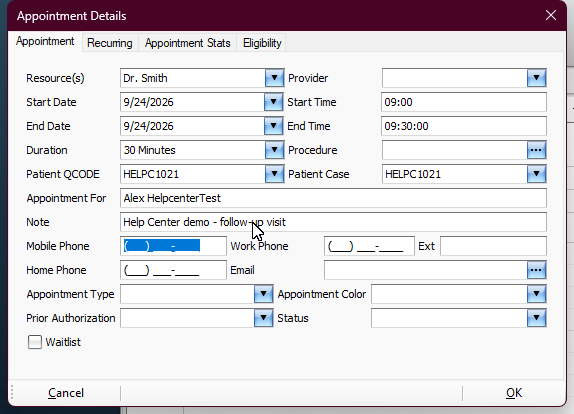Open the Provider dropdown arrow
Screen dimensions: 574x414
coord(536,78)
